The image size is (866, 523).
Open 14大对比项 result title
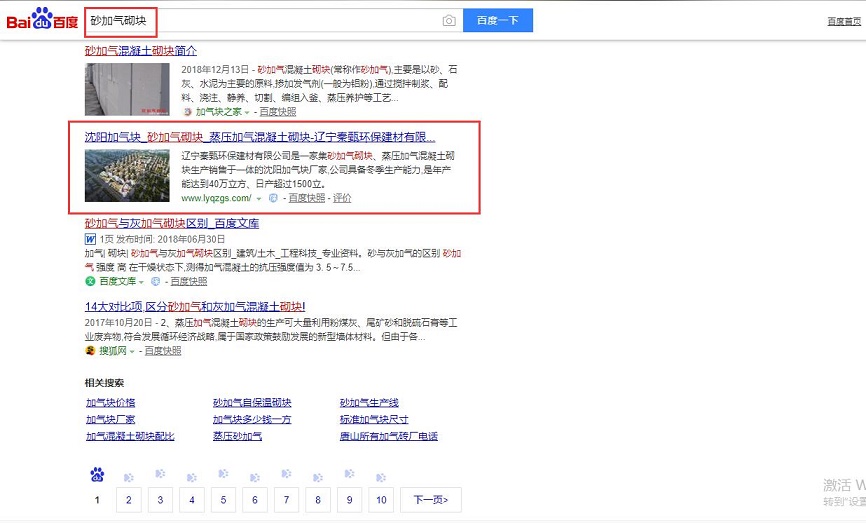click(x=195, y=307)
